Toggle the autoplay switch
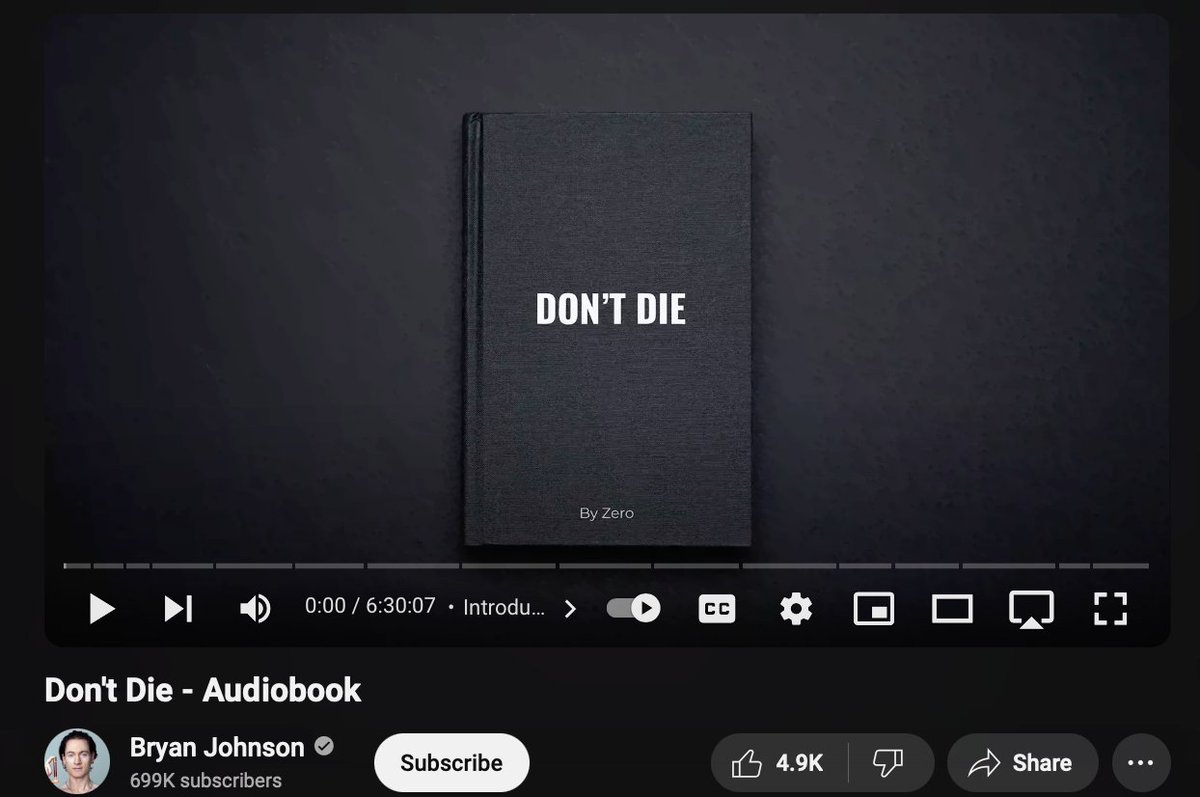The height and width of the screenshot is (797, 1200). point(634,608)
